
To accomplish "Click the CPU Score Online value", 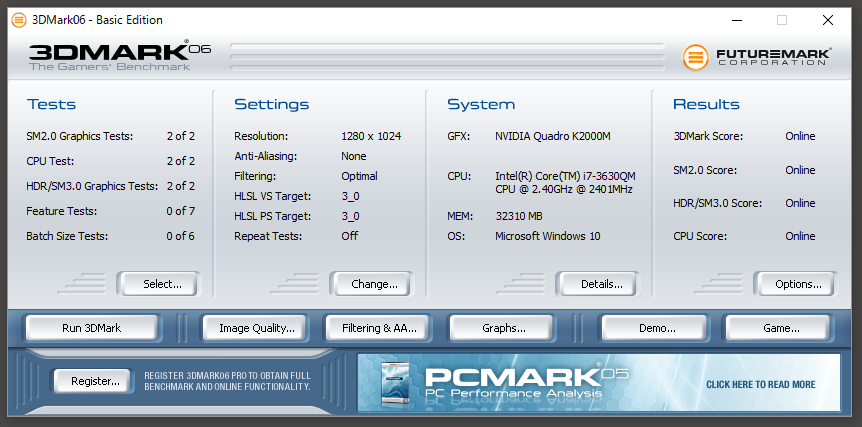I will 800,236.
